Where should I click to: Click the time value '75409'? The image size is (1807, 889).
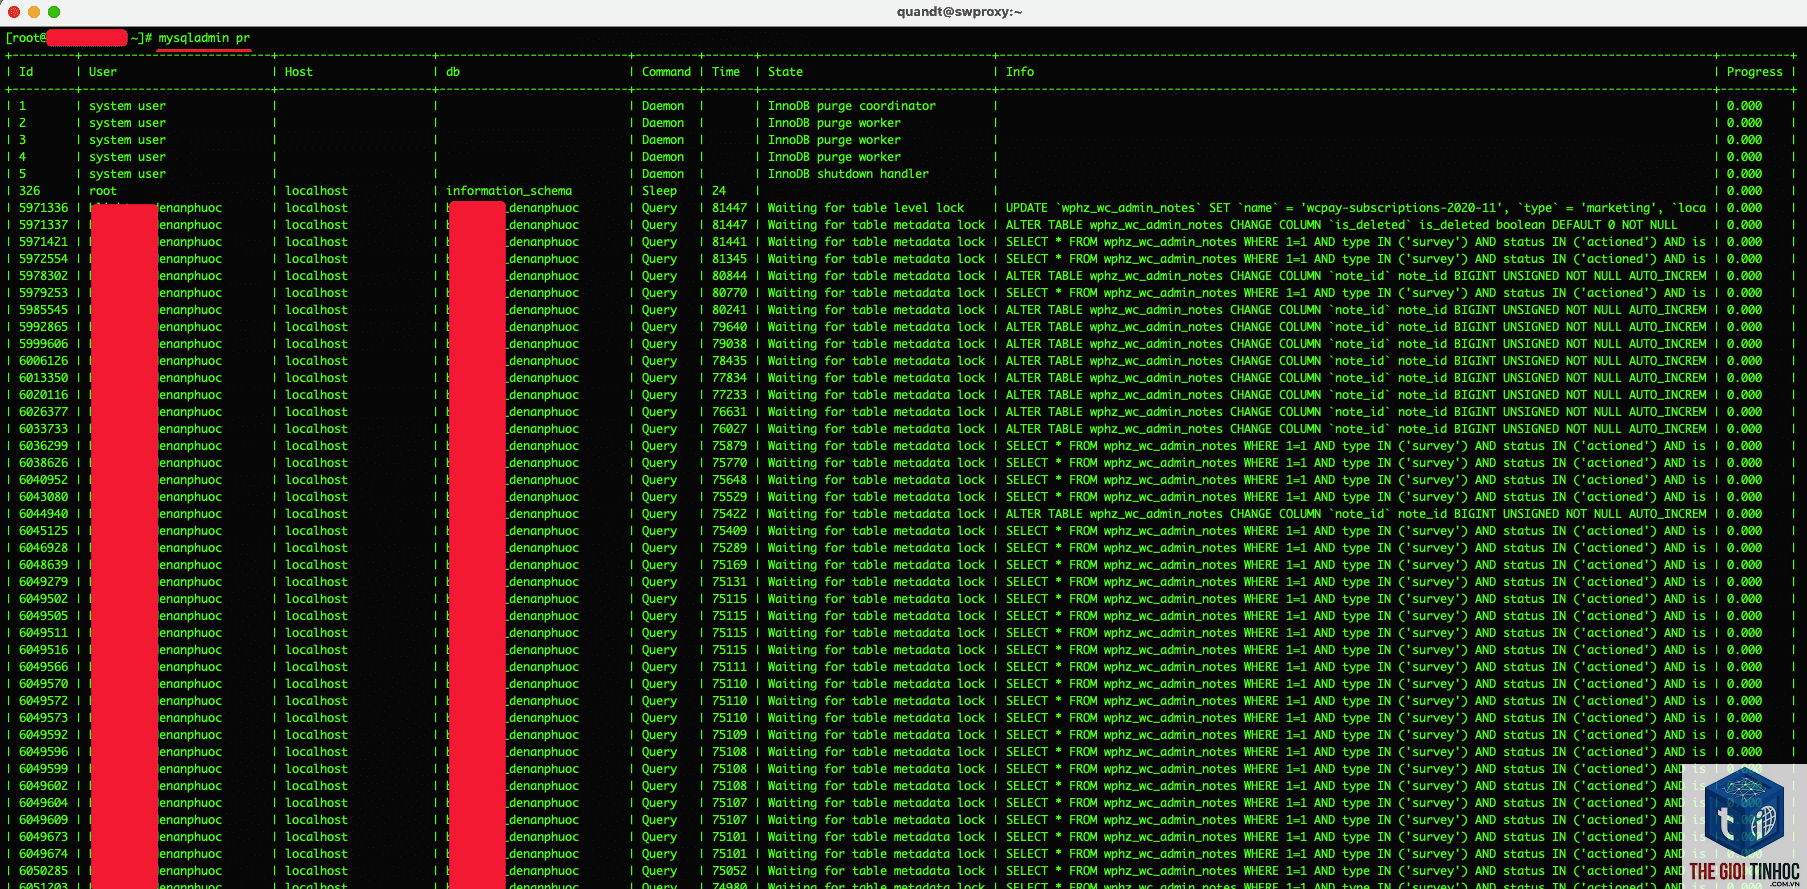[x=729, y=531]
